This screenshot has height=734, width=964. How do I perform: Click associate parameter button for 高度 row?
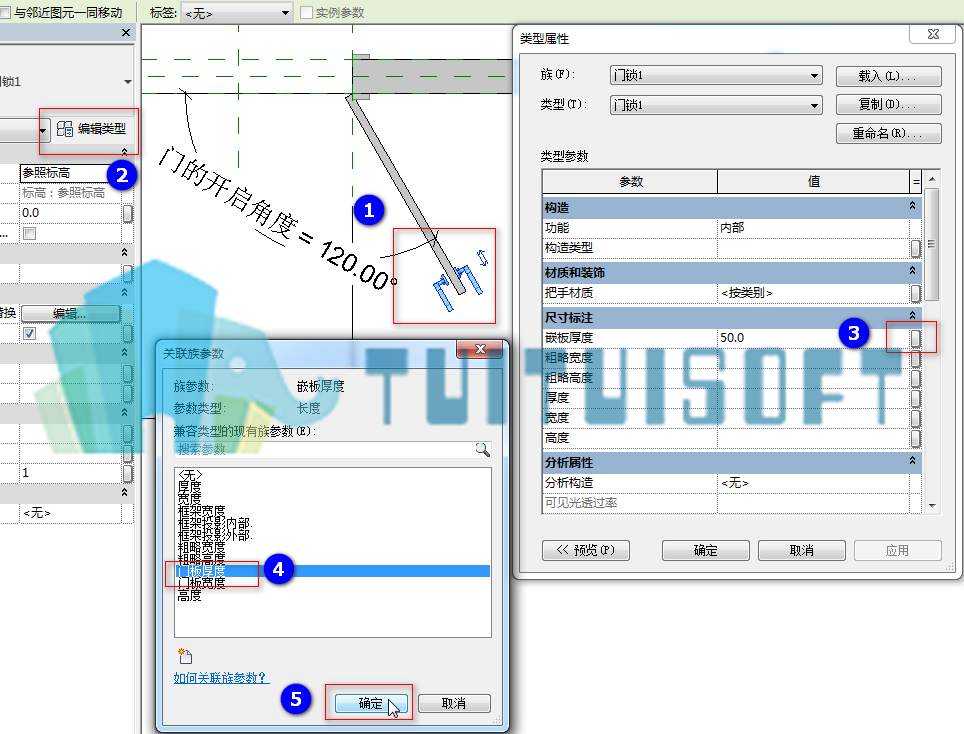(915, 438)
